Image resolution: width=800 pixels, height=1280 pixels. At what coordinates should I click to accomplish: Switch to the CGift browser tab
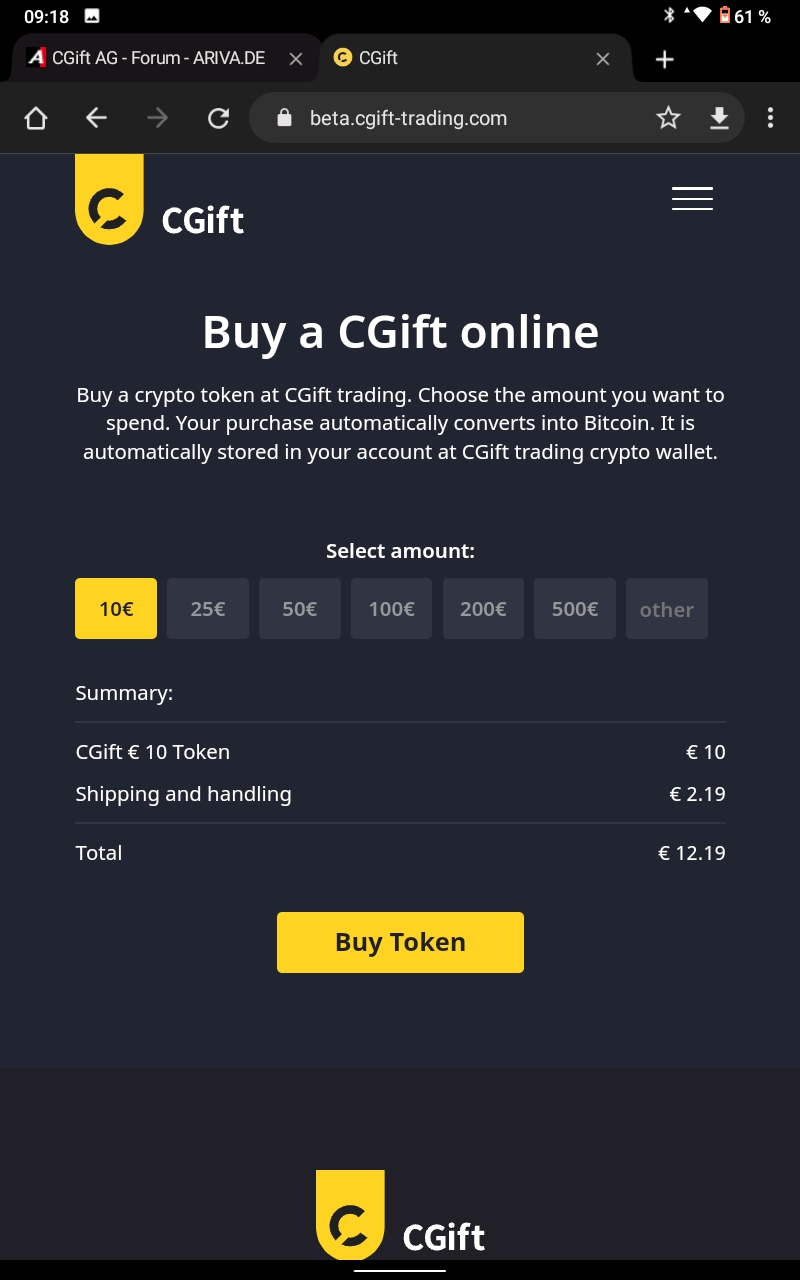click(460, 58)
